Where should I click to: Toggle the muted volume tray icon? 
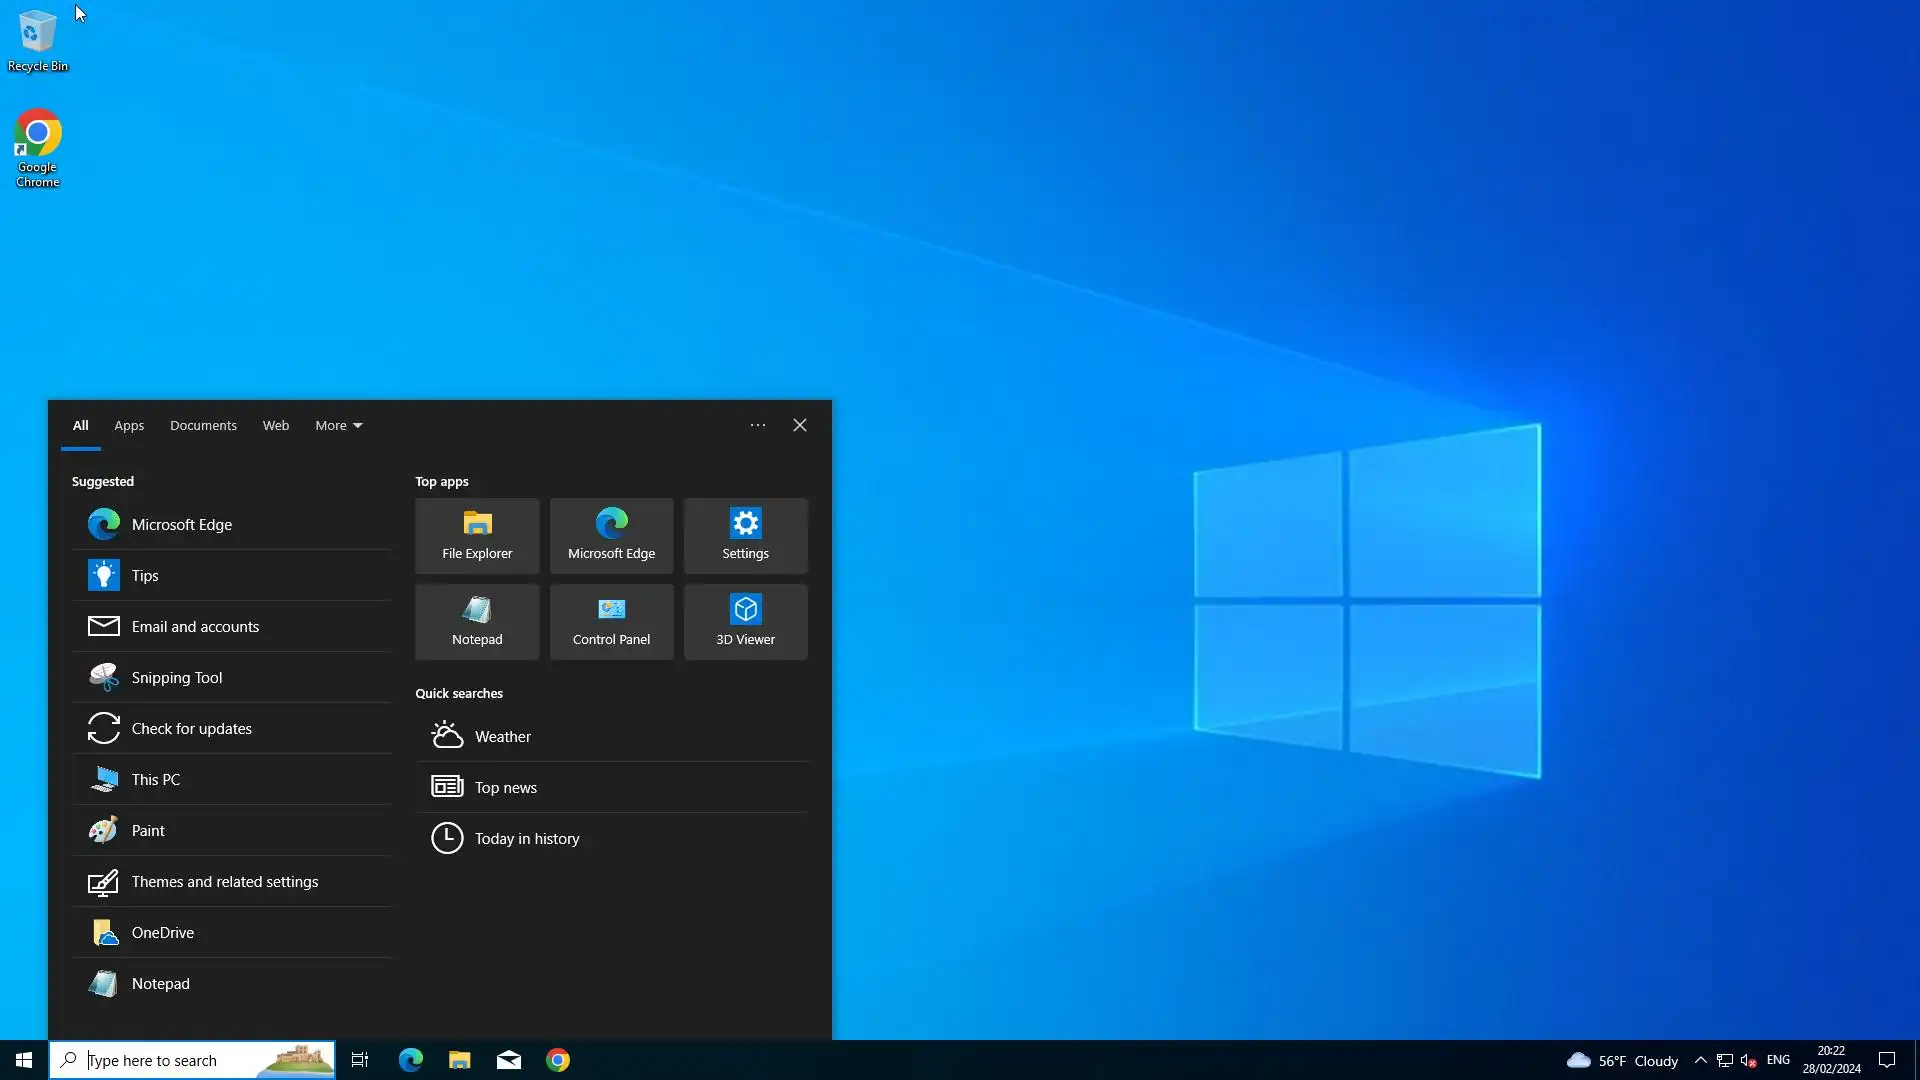(1748, 1060)
